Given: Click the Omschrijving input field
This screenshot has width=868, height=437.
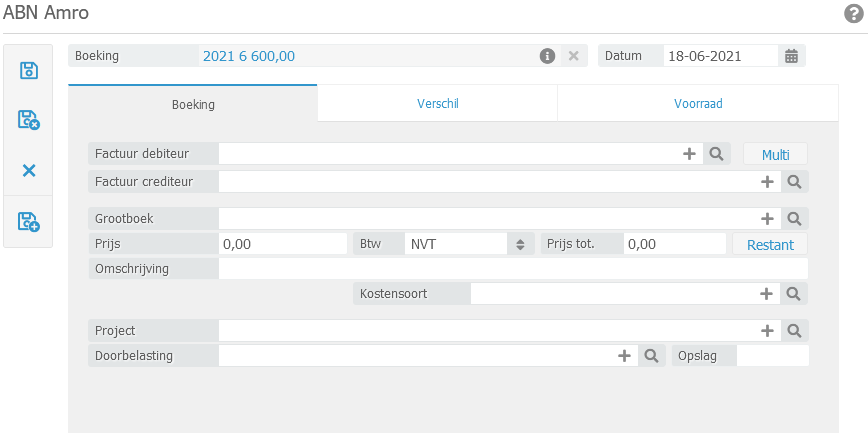Looking at the screenshot, I should [x=512, y=269].
